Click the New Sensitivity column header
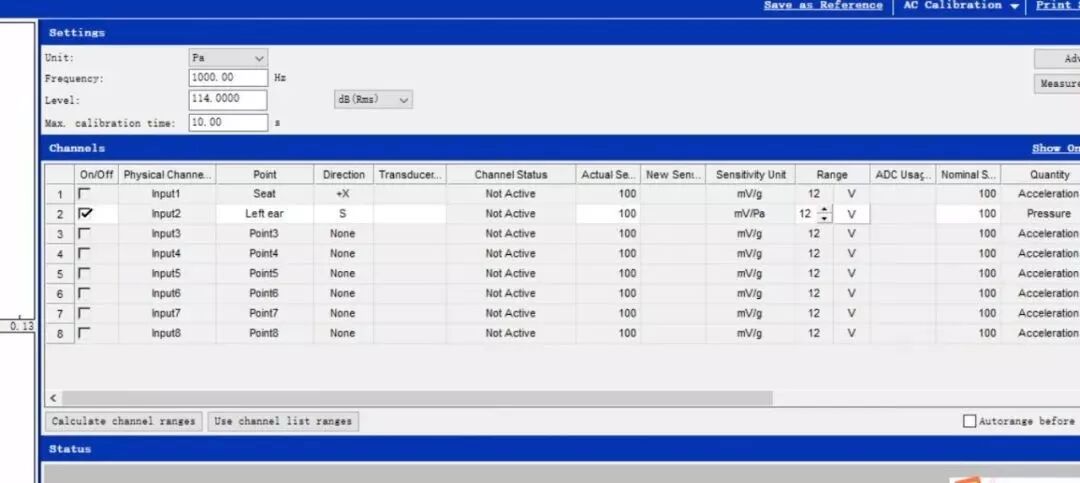1080x483 pixels. point(673,174)
